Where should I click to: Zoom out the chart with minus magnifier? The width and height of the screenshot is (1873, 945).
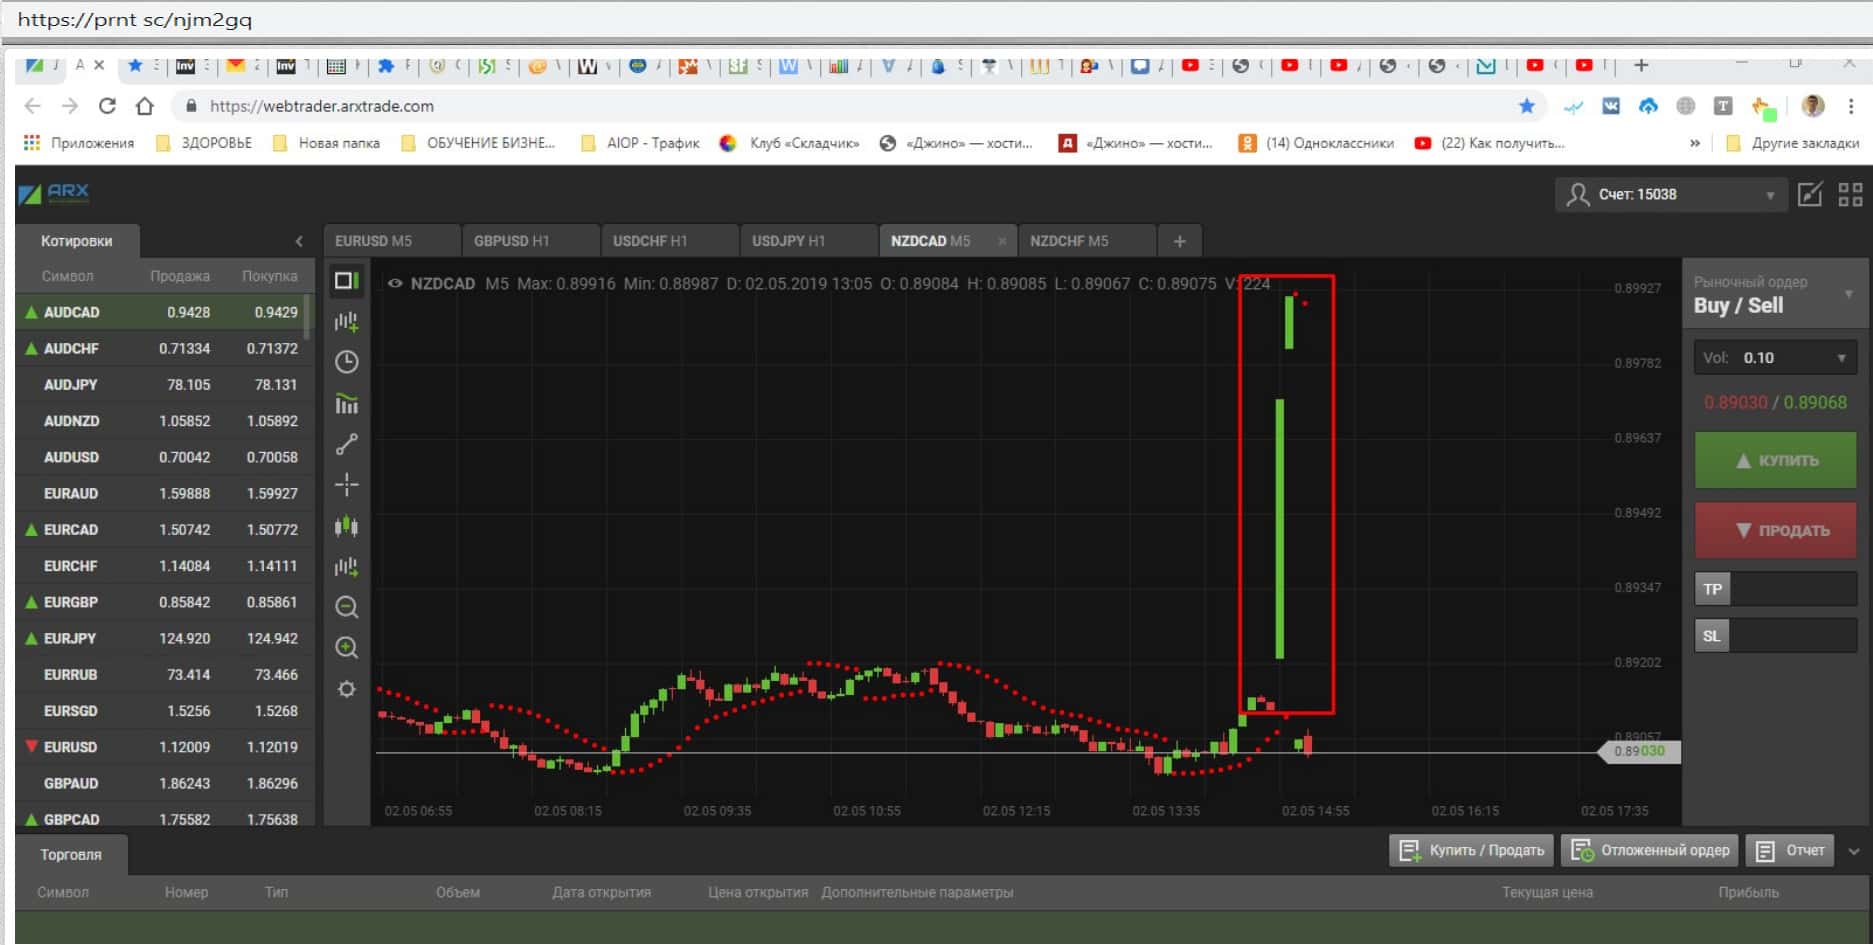click(346, 607)
